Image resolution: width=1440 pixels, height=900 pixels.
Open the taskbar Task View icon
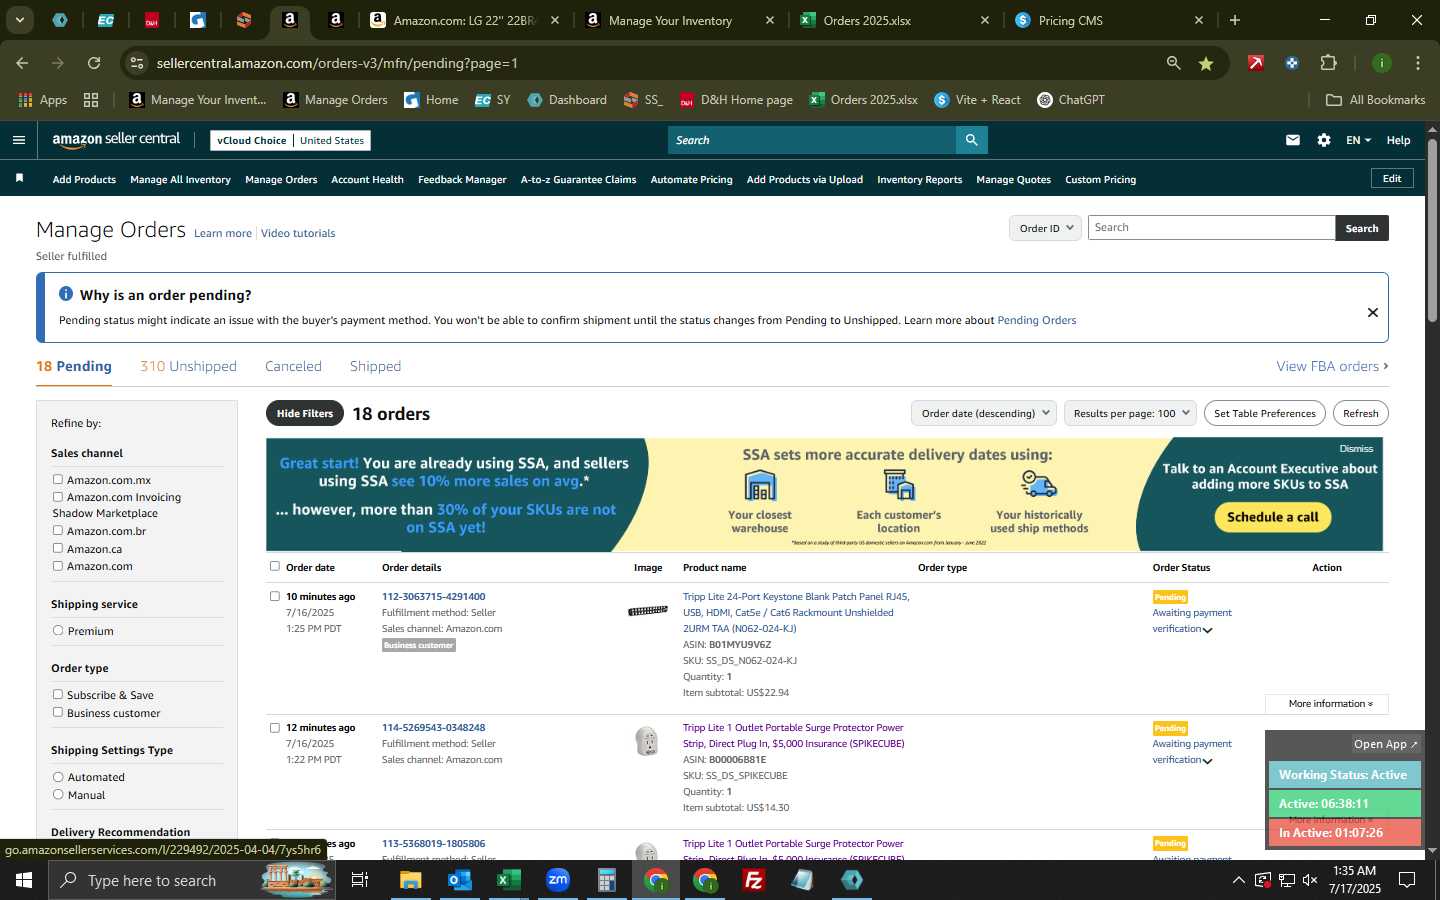[x=360, y=880]
